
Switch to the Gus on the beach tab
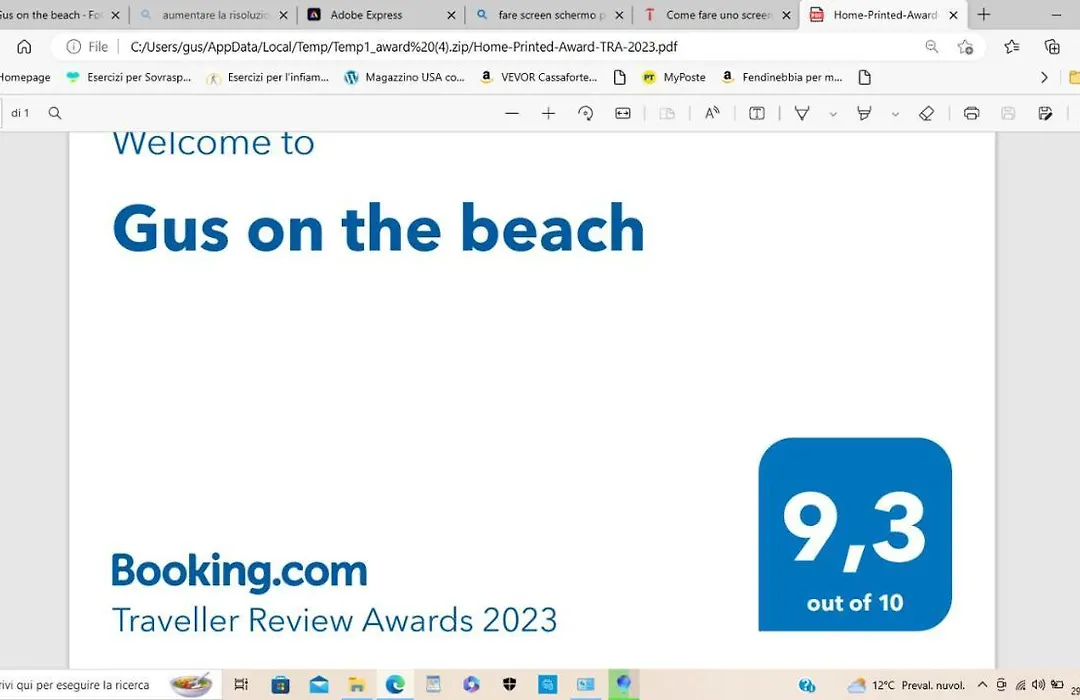coord(50,14)
